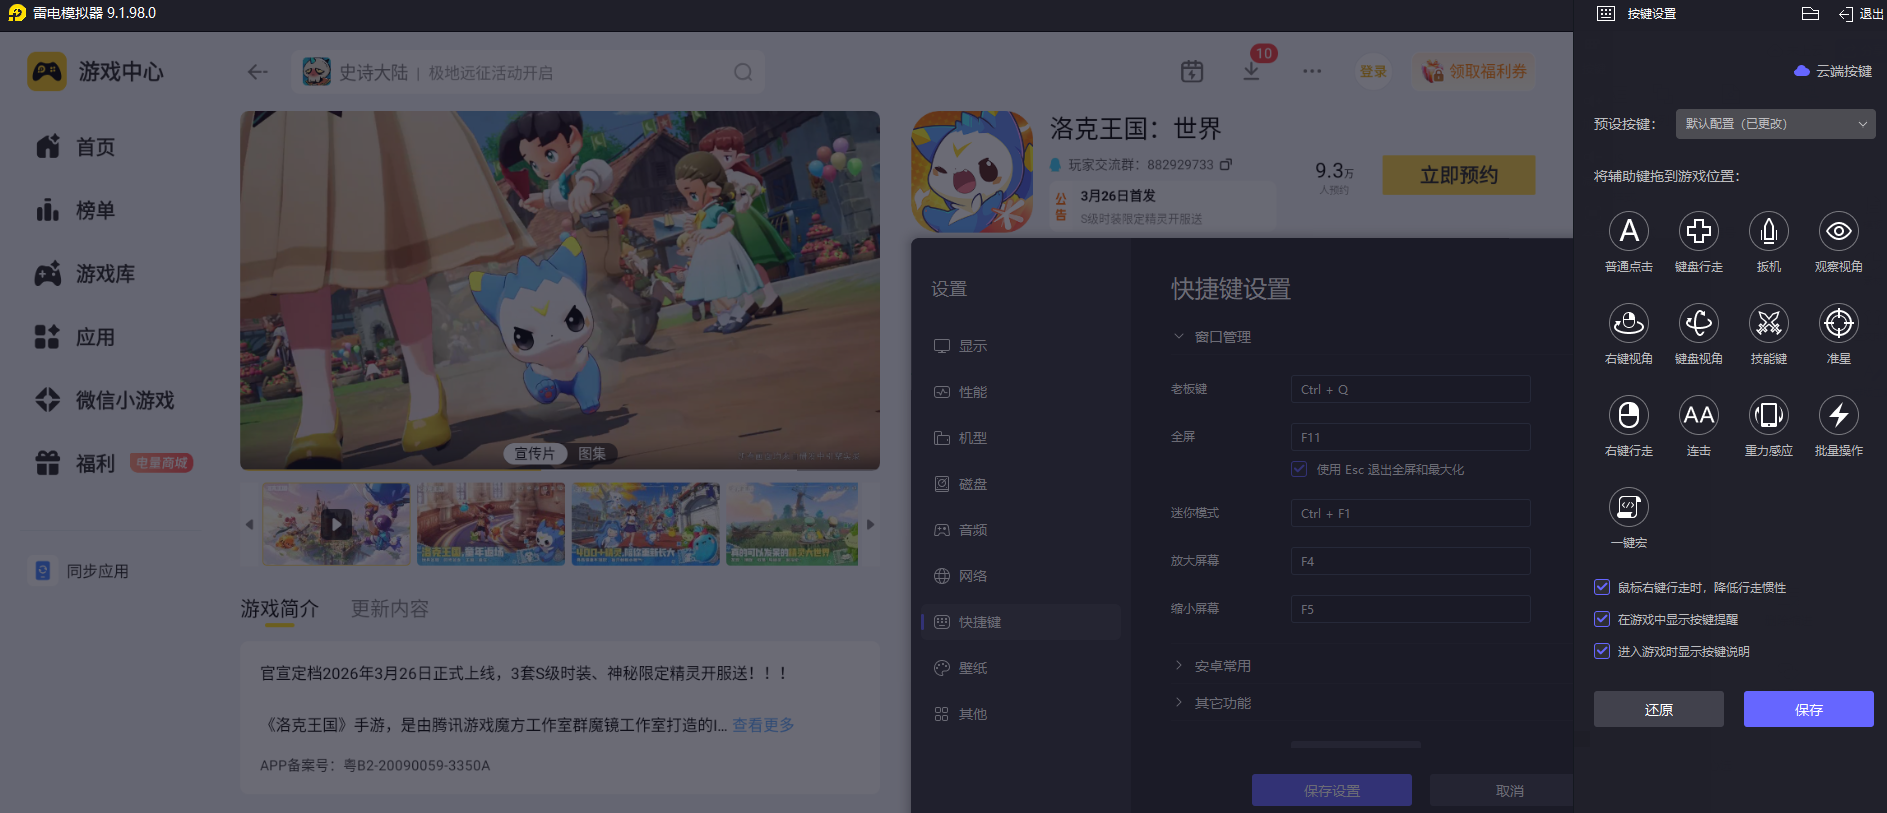
Task: Select the 右键视角 right-click view icon
Action: point(1628,323)
